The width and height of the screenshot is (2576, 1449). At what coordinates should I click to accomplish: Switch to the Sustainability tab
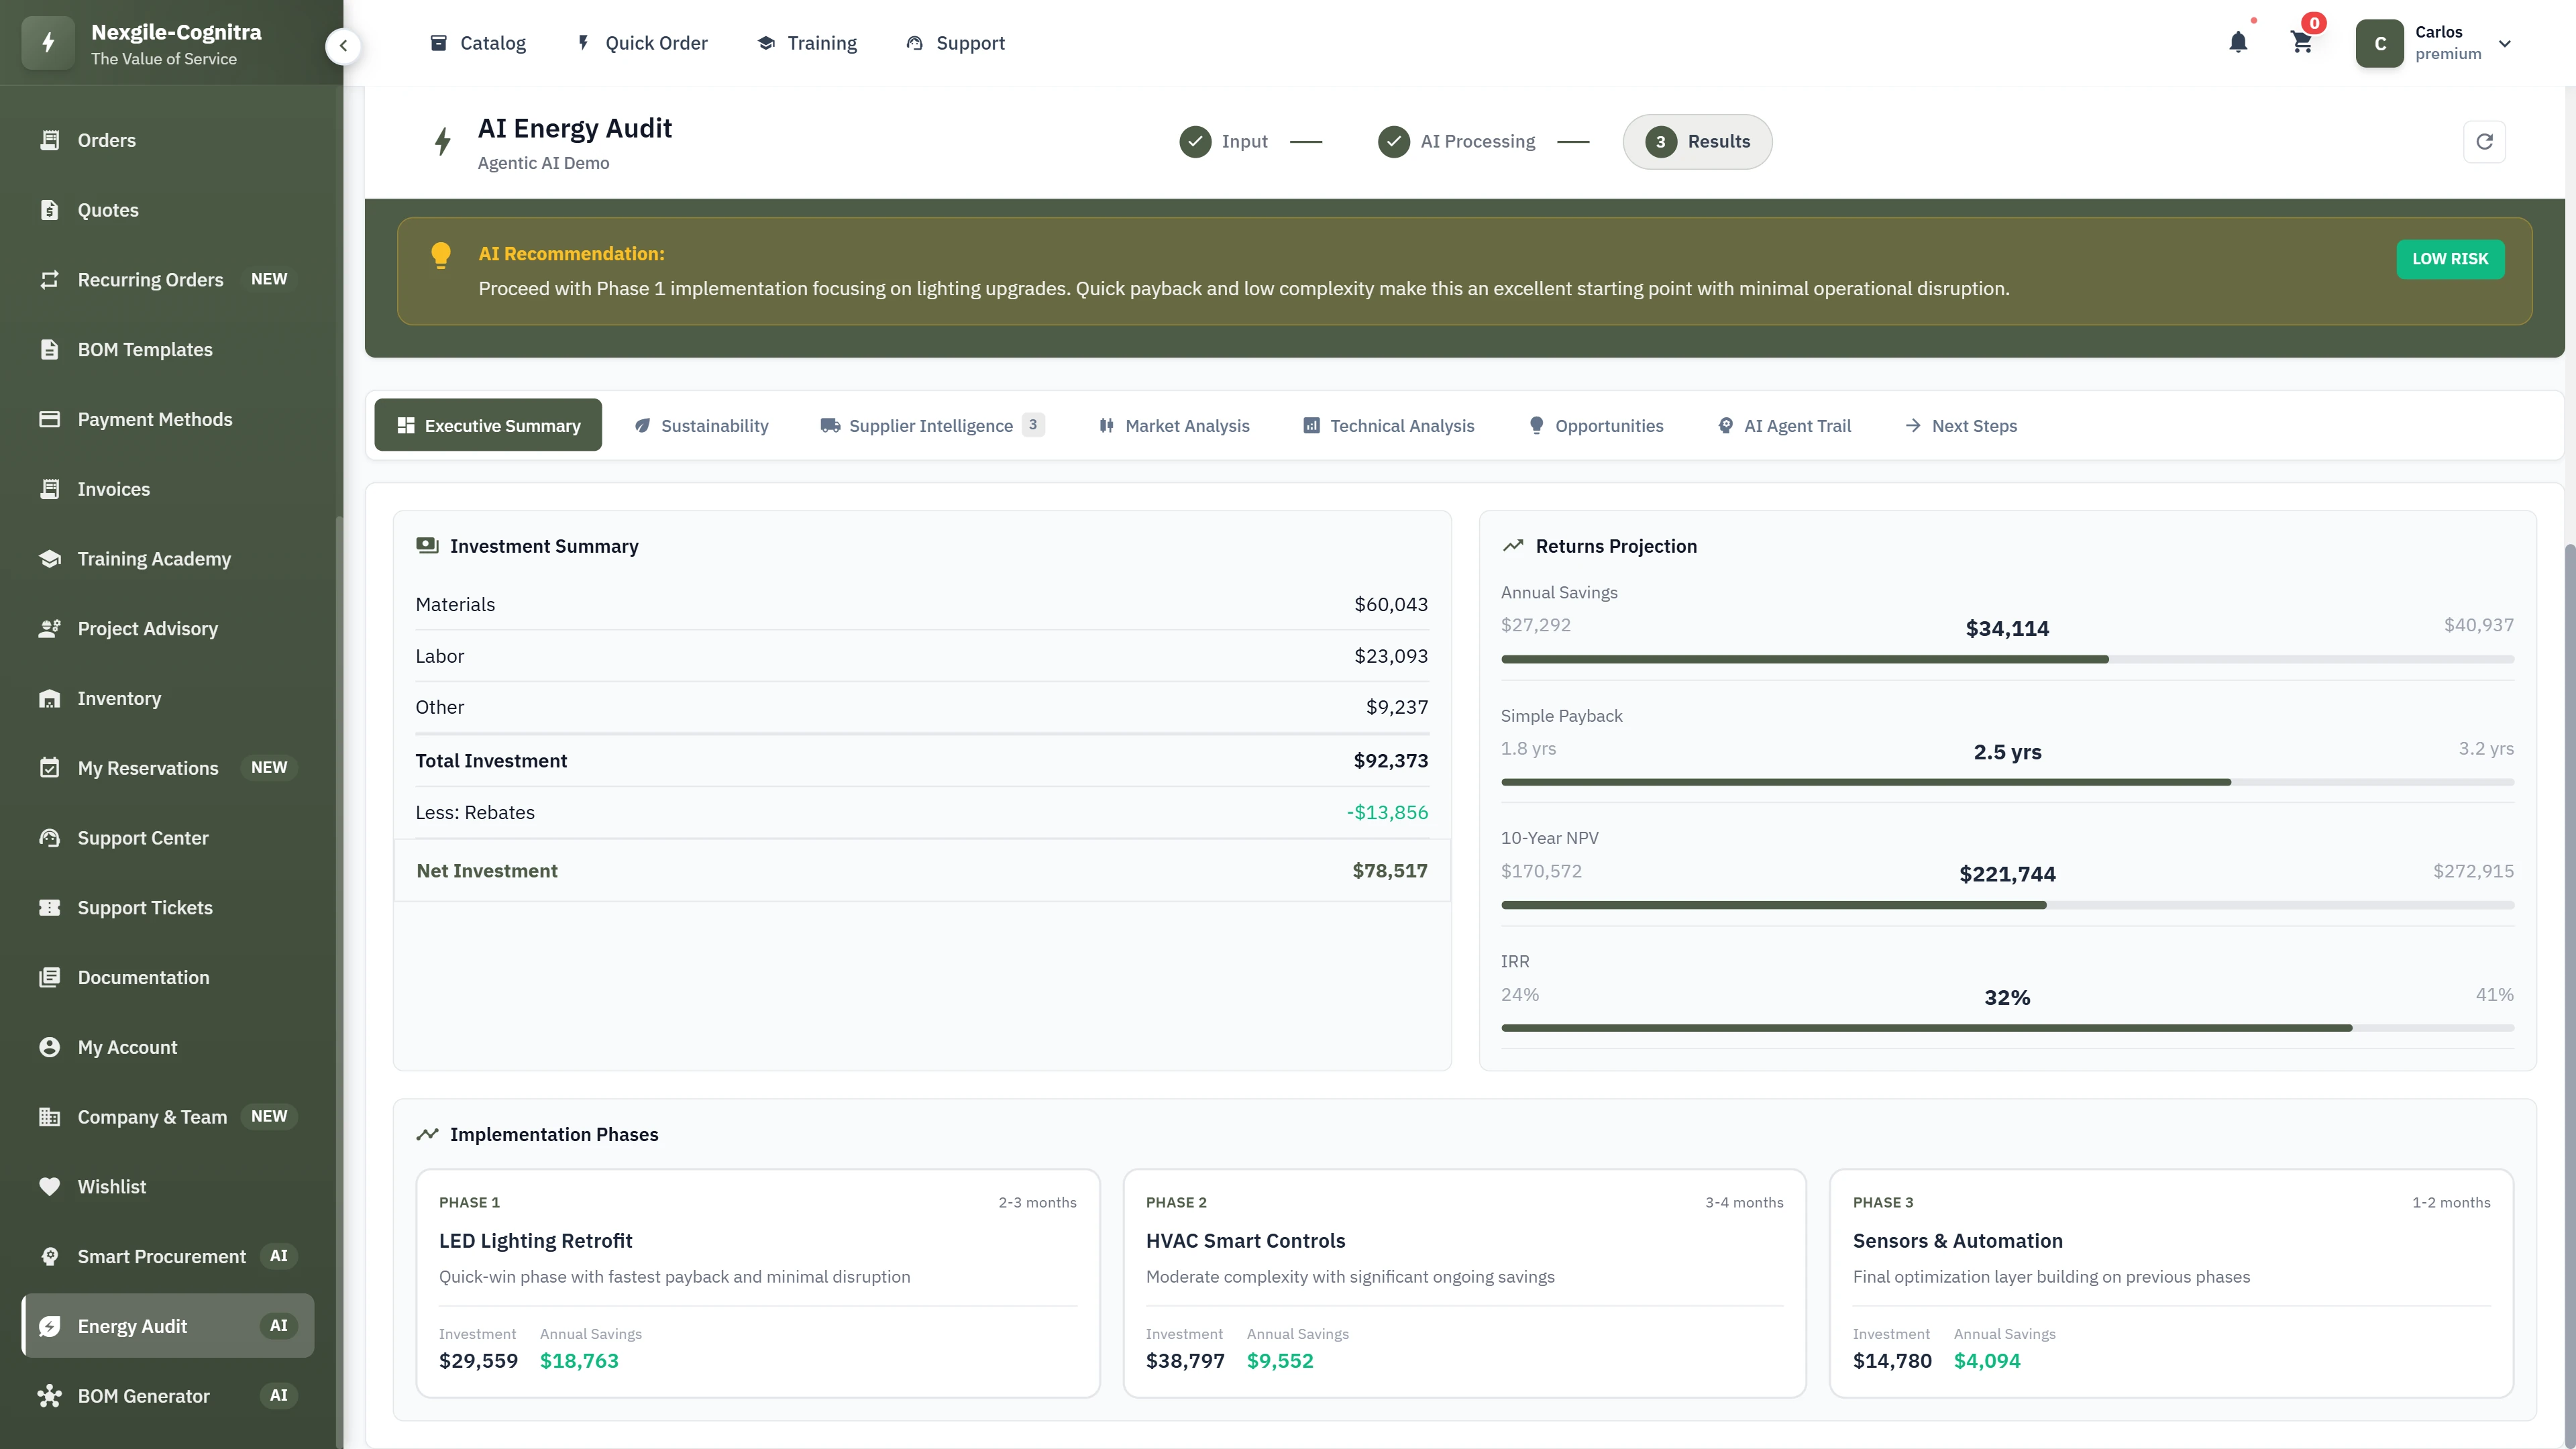point(701,425)
